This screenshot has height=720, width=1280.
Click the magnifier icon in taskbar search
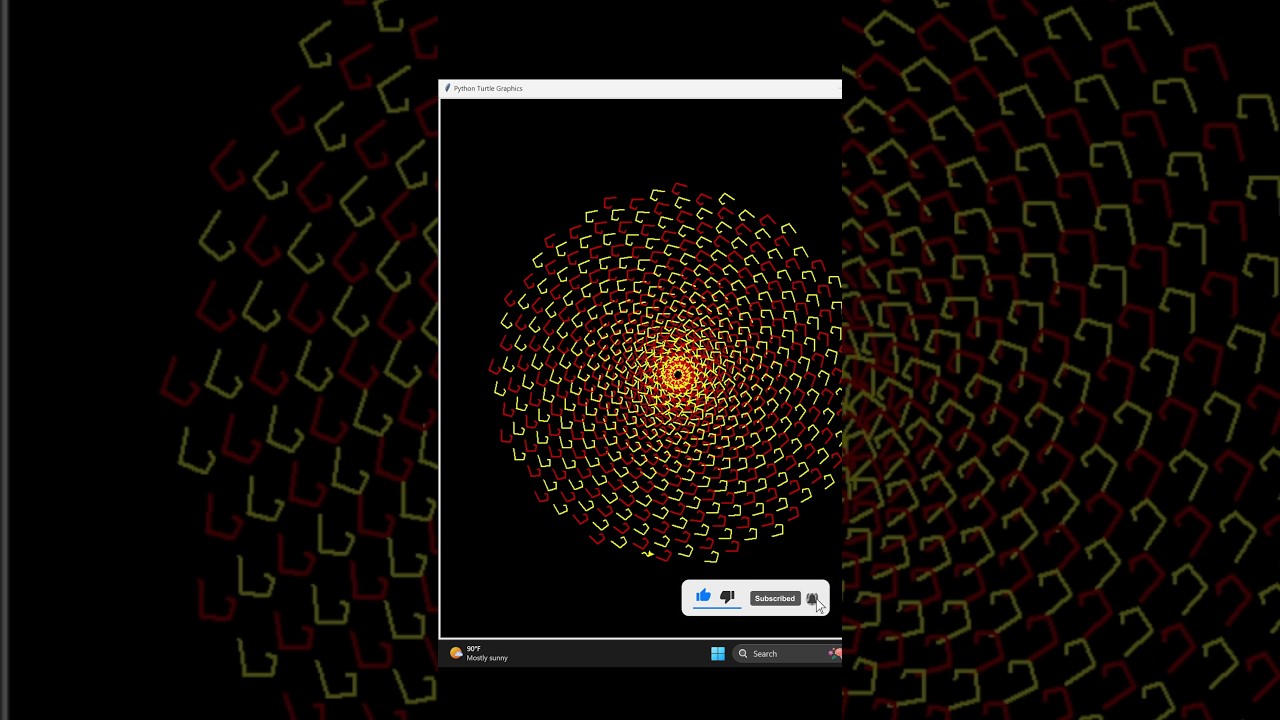pos(743,653)
